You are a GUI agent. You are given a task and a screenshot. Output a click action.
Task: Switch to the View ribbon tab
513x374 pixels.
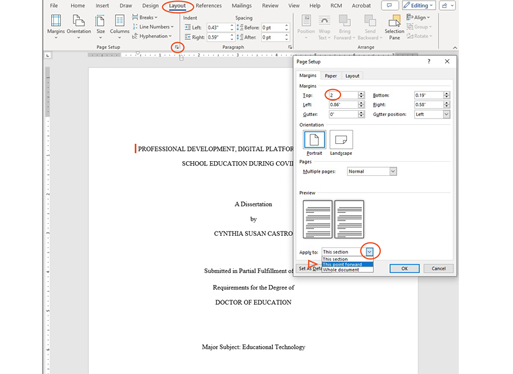coord(294,6)
